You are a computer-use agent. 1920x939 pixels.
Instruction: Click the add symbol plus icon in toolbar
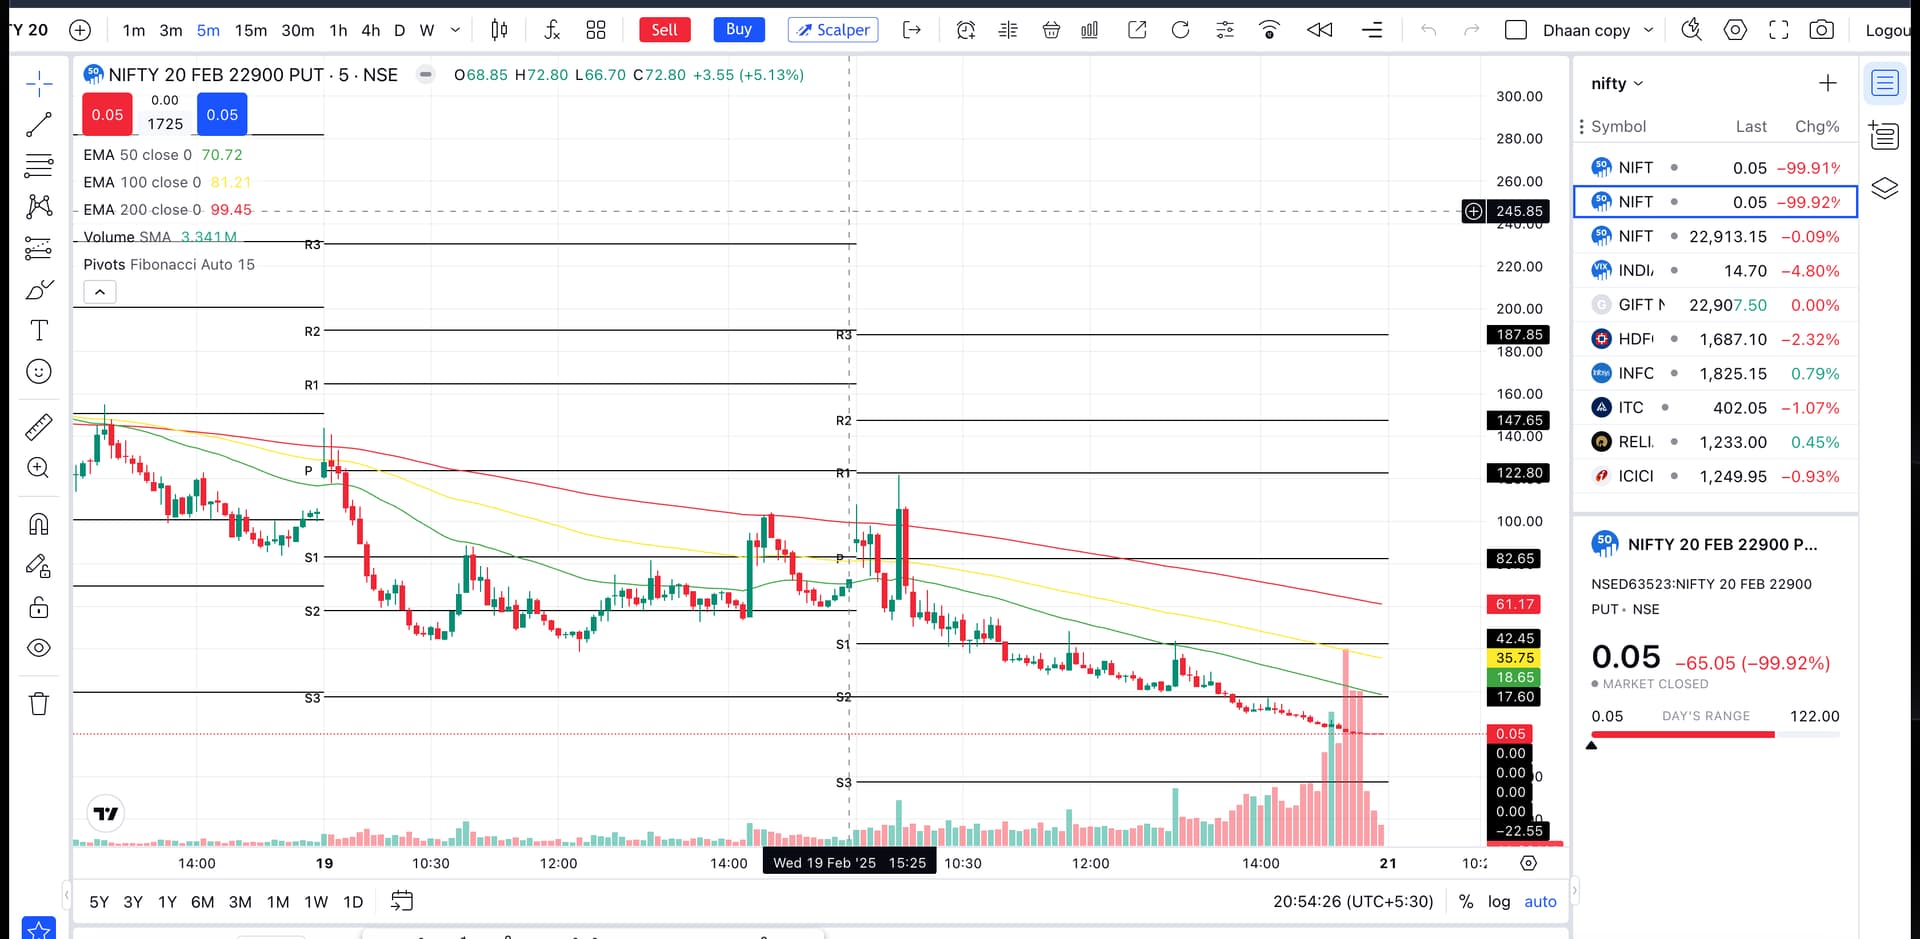point(80,30)
